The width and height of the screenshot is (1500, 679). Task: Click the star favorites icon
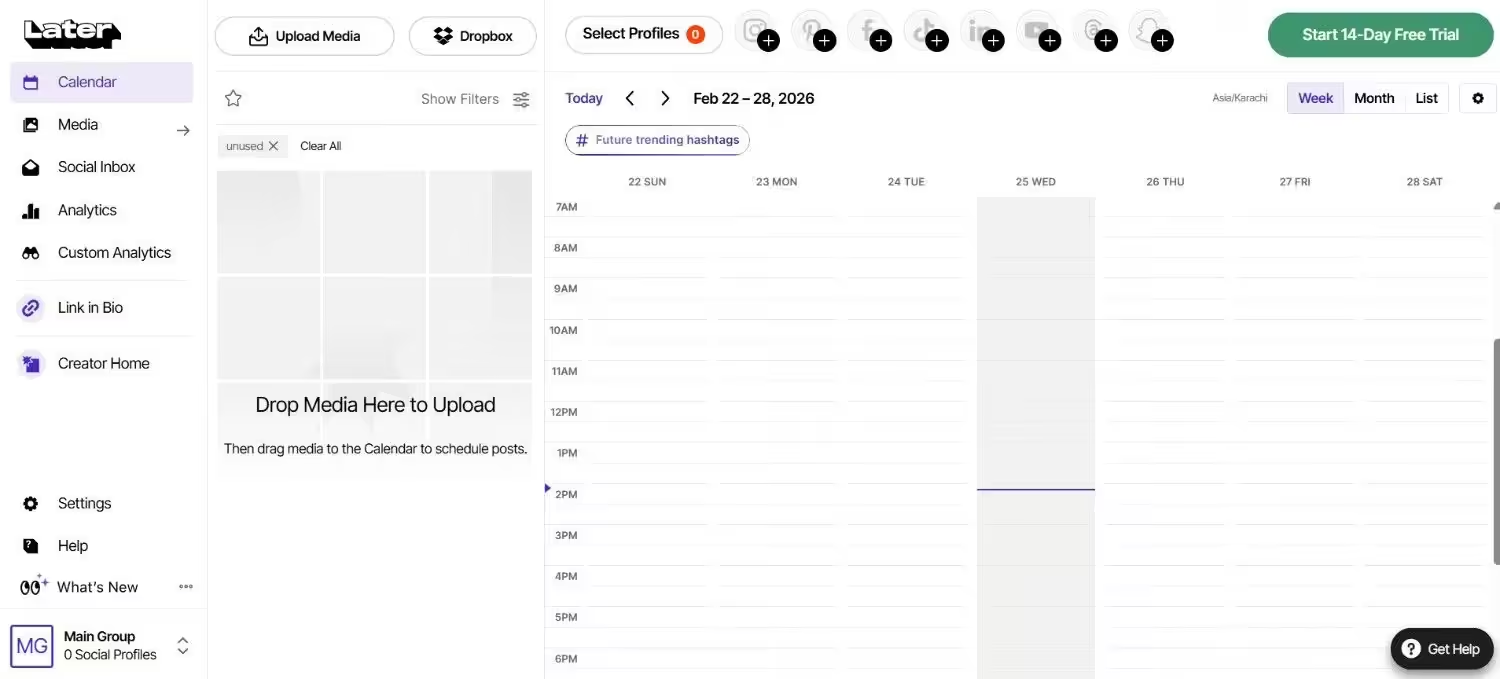233,98
